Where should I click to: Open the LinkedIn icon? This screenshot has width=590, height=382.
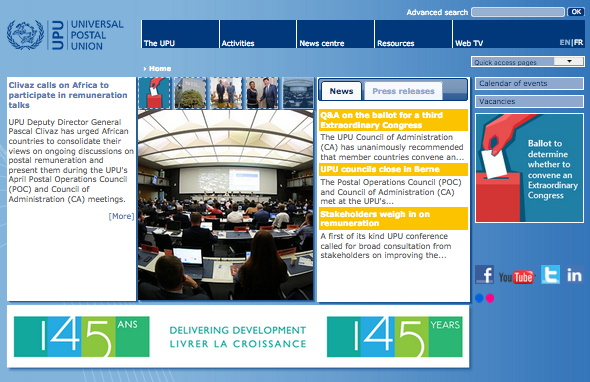coord(574,275)
